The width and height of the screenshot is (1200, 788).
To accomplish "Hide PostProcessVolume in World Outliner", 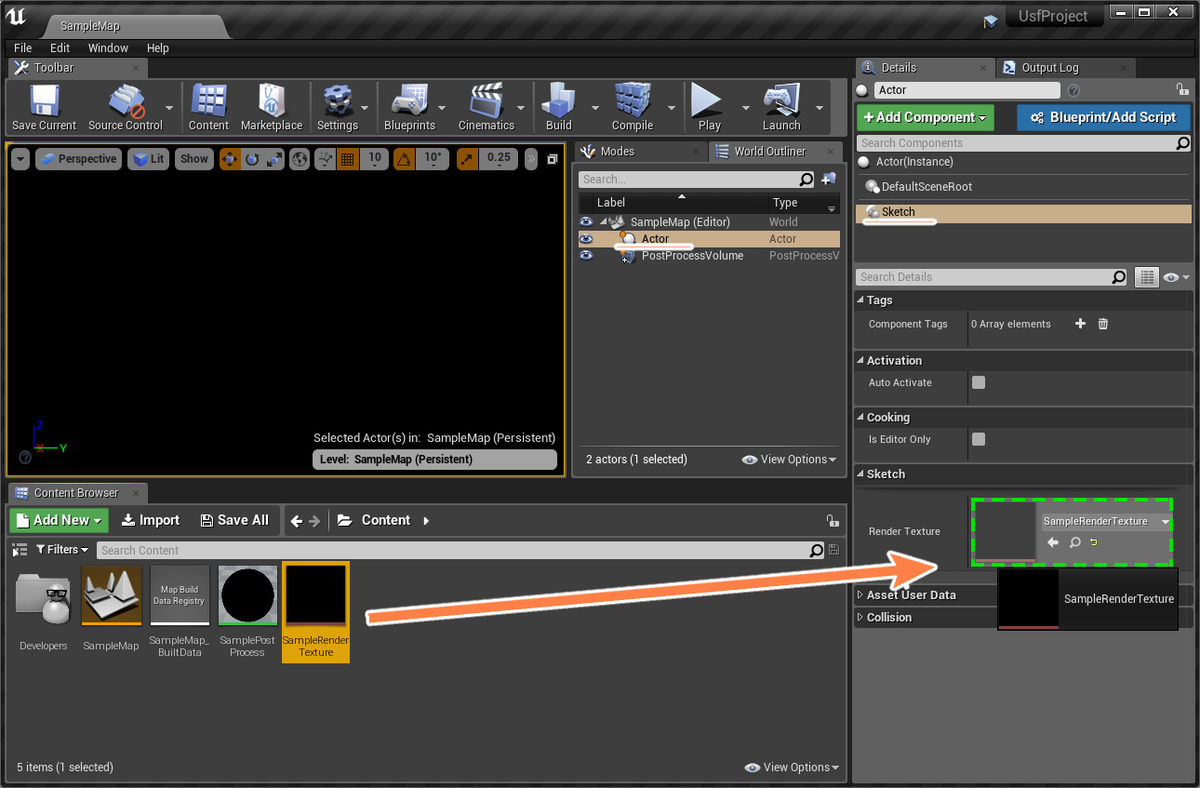I will click(x=586, y=256).
